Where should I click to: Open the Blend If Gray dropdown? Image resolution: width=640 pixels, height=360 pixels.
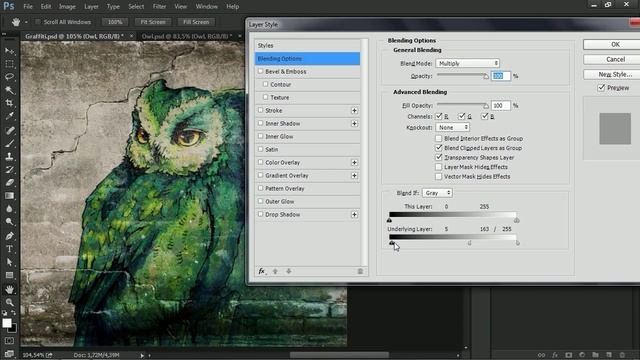pos(437,193)
